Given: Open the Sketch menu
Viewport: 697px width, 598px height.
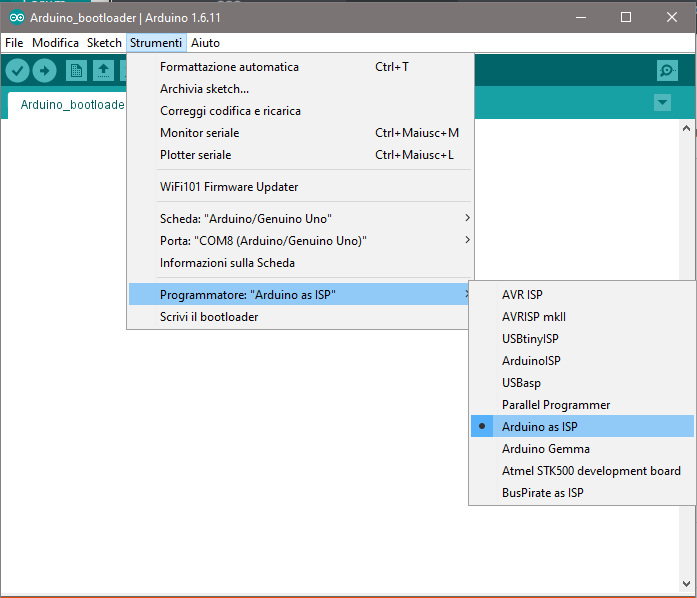Looking at the screenshot, I should pos(104,43).
